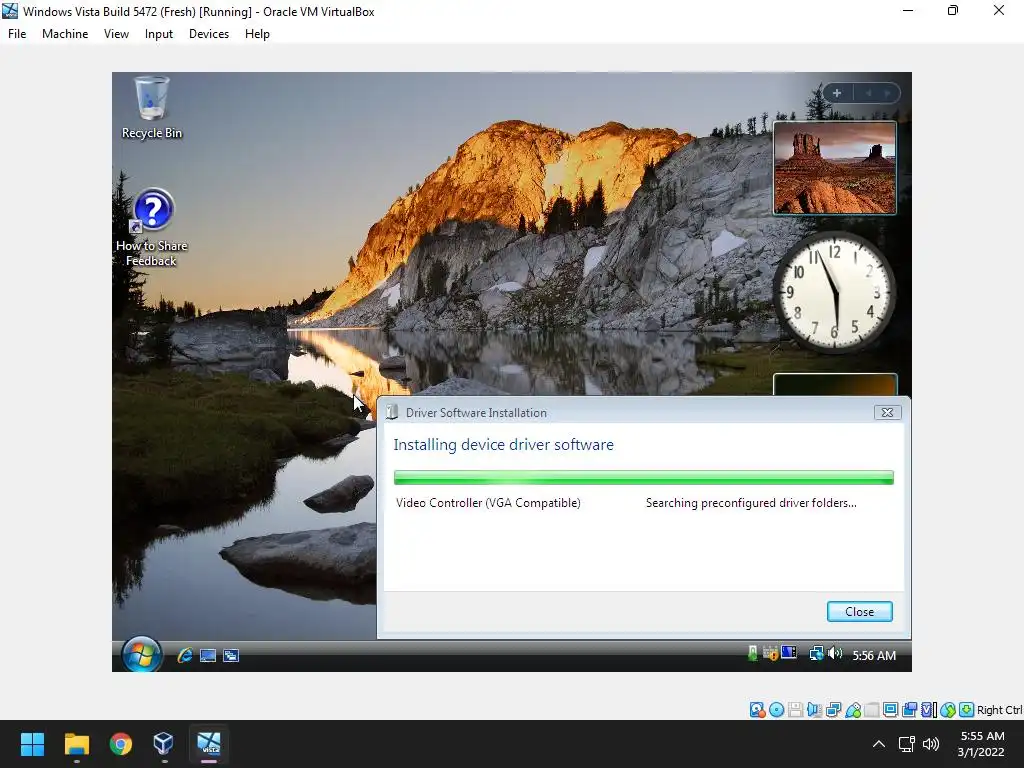Open the VirtualBox File menu
This screenshot has height=768, width=1024.
[17, 34]
